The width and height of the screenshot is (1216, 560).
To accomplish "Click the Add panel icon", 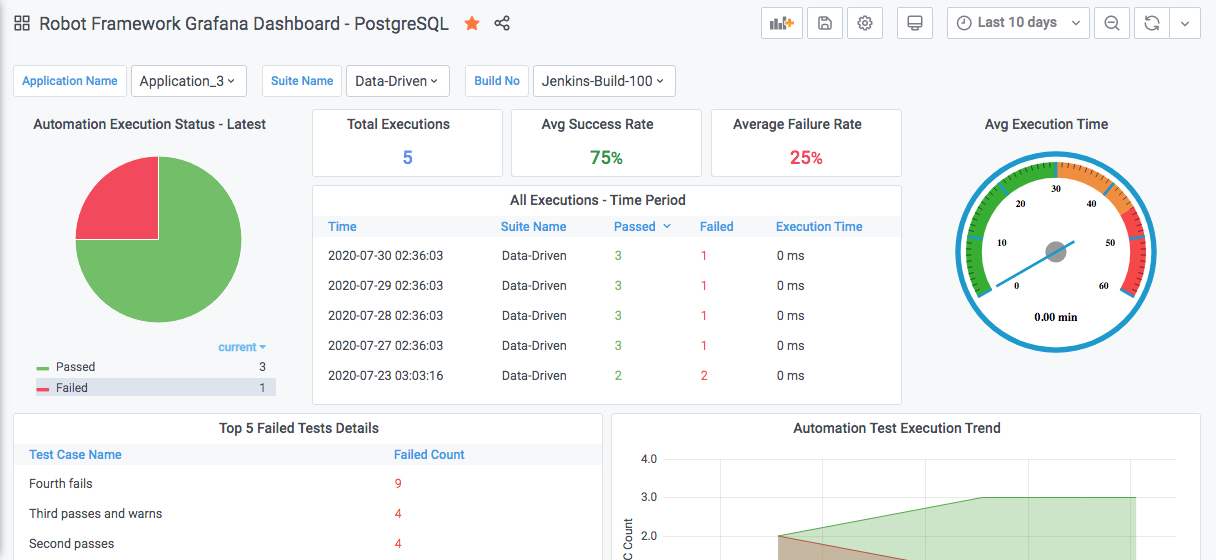I will tap(781, 23).
